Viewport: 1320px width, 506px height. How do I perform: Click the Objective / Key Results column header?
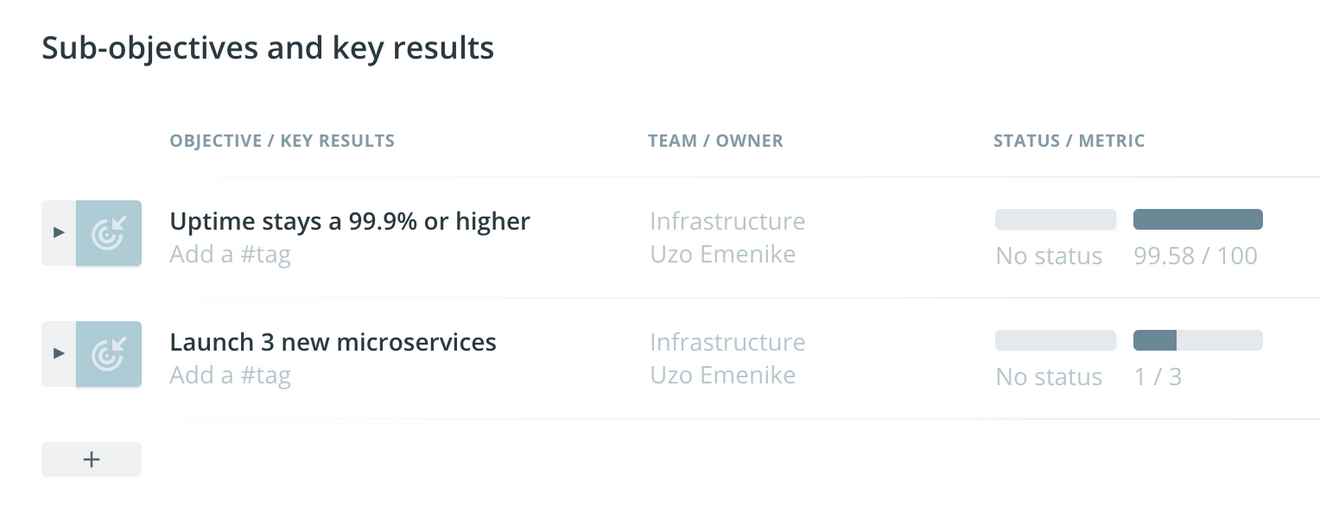point(282,141)
